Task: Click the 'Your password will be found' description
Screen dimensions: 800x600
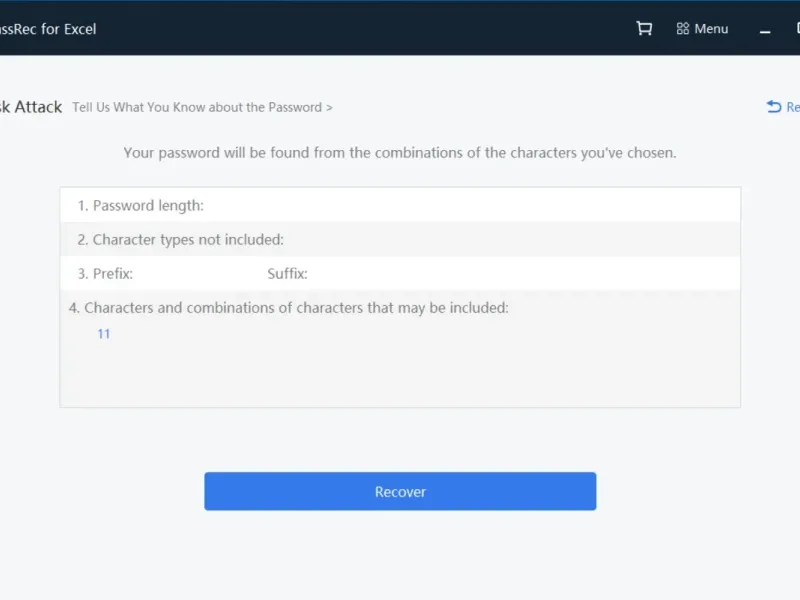Action: coord(400,153)
